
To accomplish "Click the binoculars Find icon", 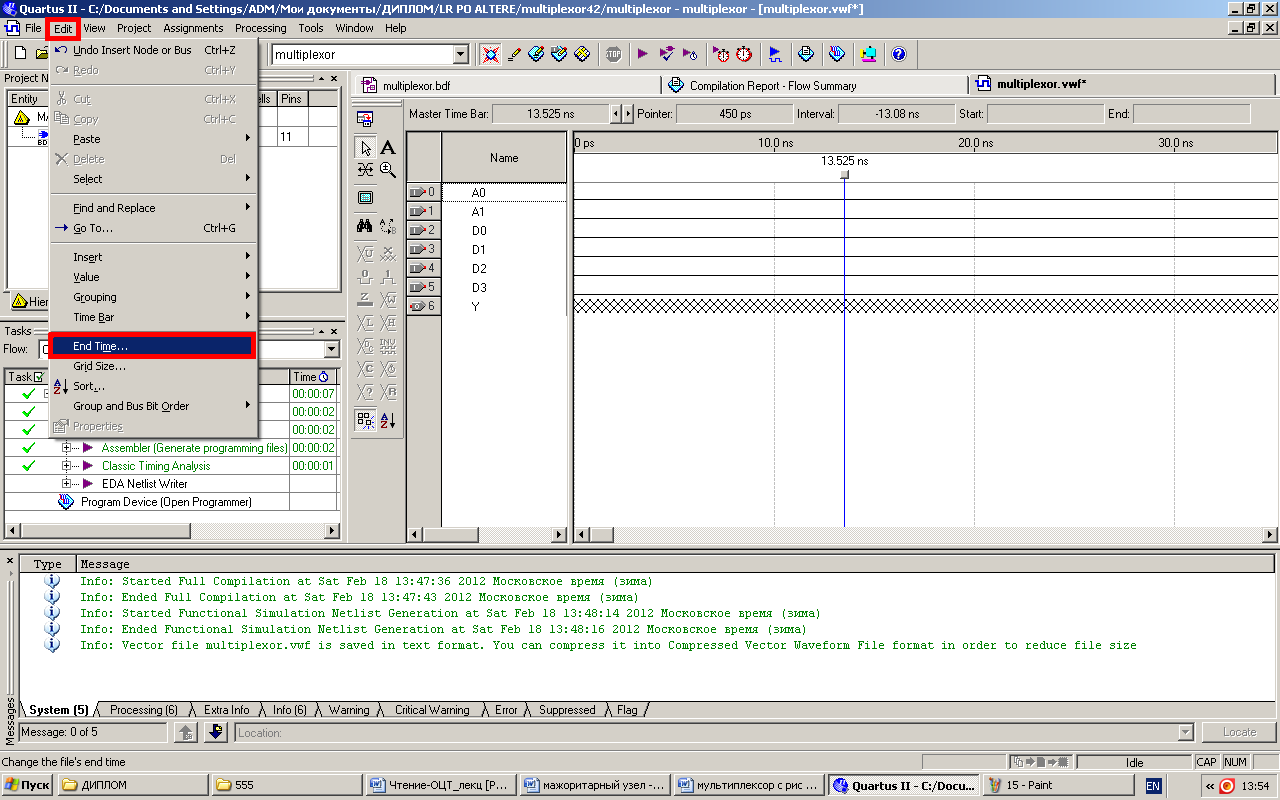I will point(365,226).
